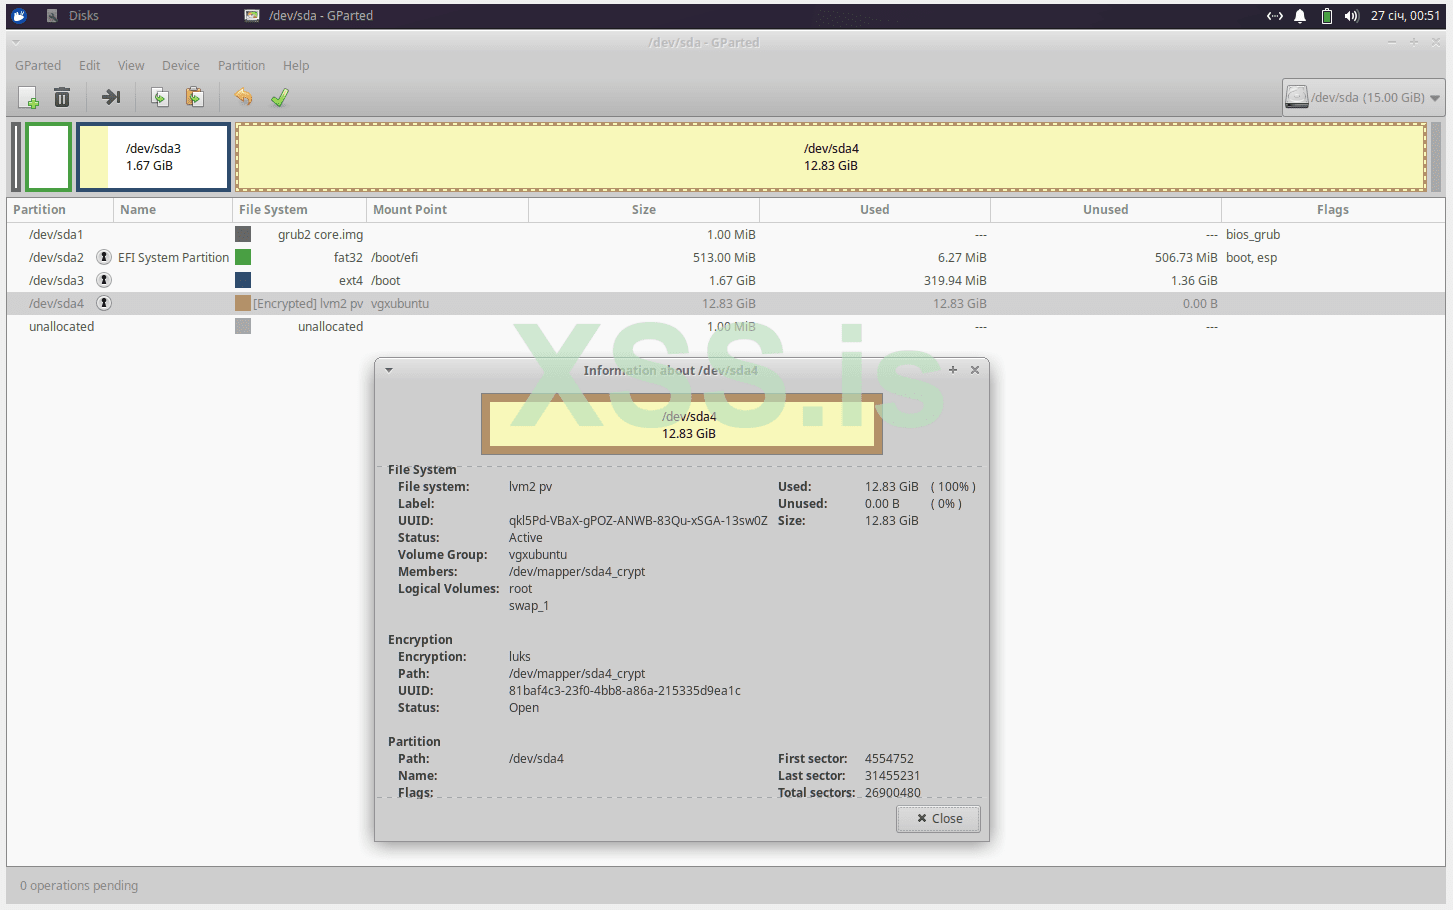Click the bios_grub flag cell
Image resolution: width=1453 pixels, height=910 pixels.
pos(1253,235)
